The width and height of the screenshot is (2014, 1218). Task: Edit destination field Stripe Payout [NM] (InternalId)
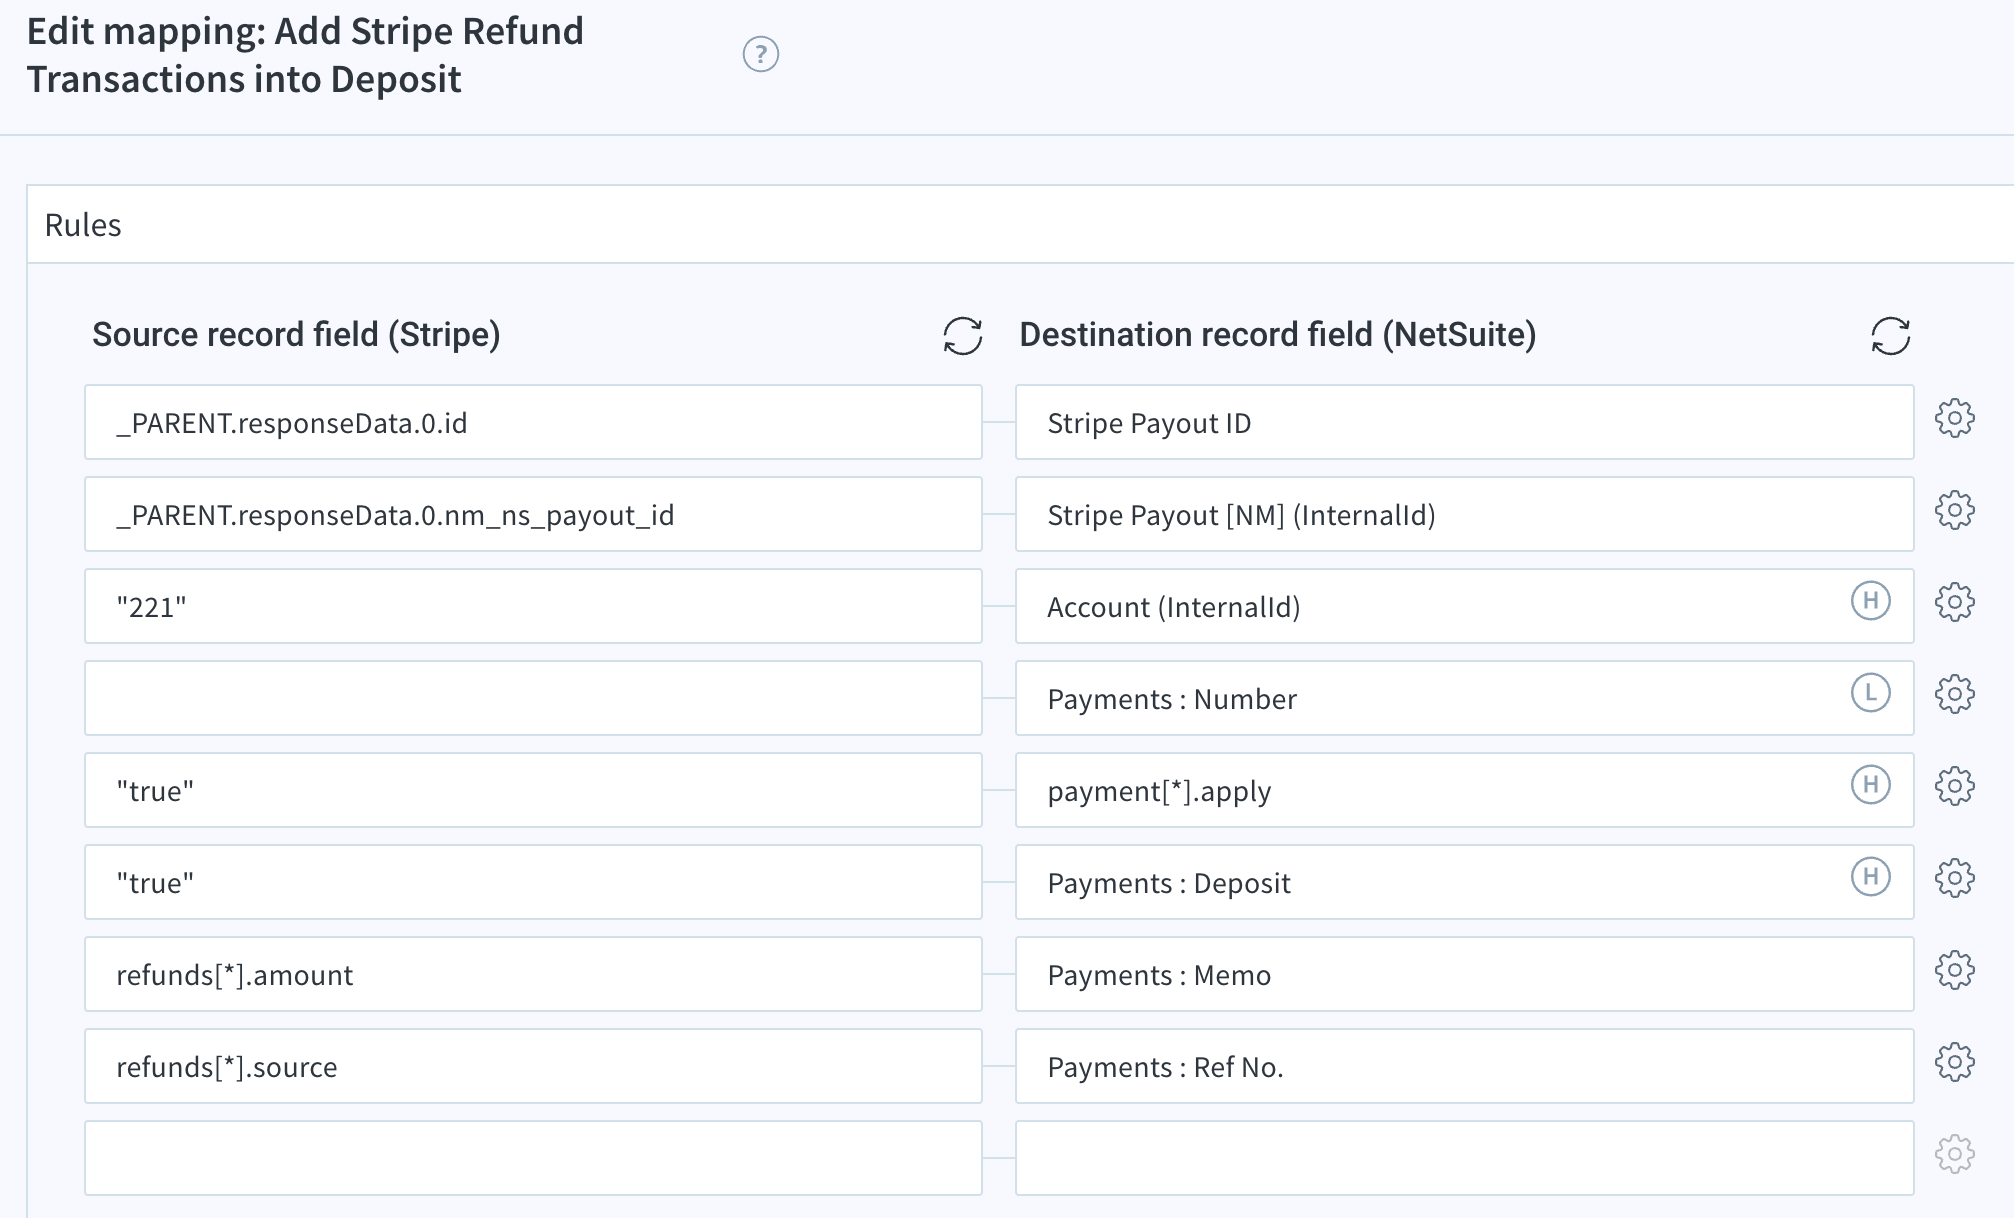pos(1464,514)
